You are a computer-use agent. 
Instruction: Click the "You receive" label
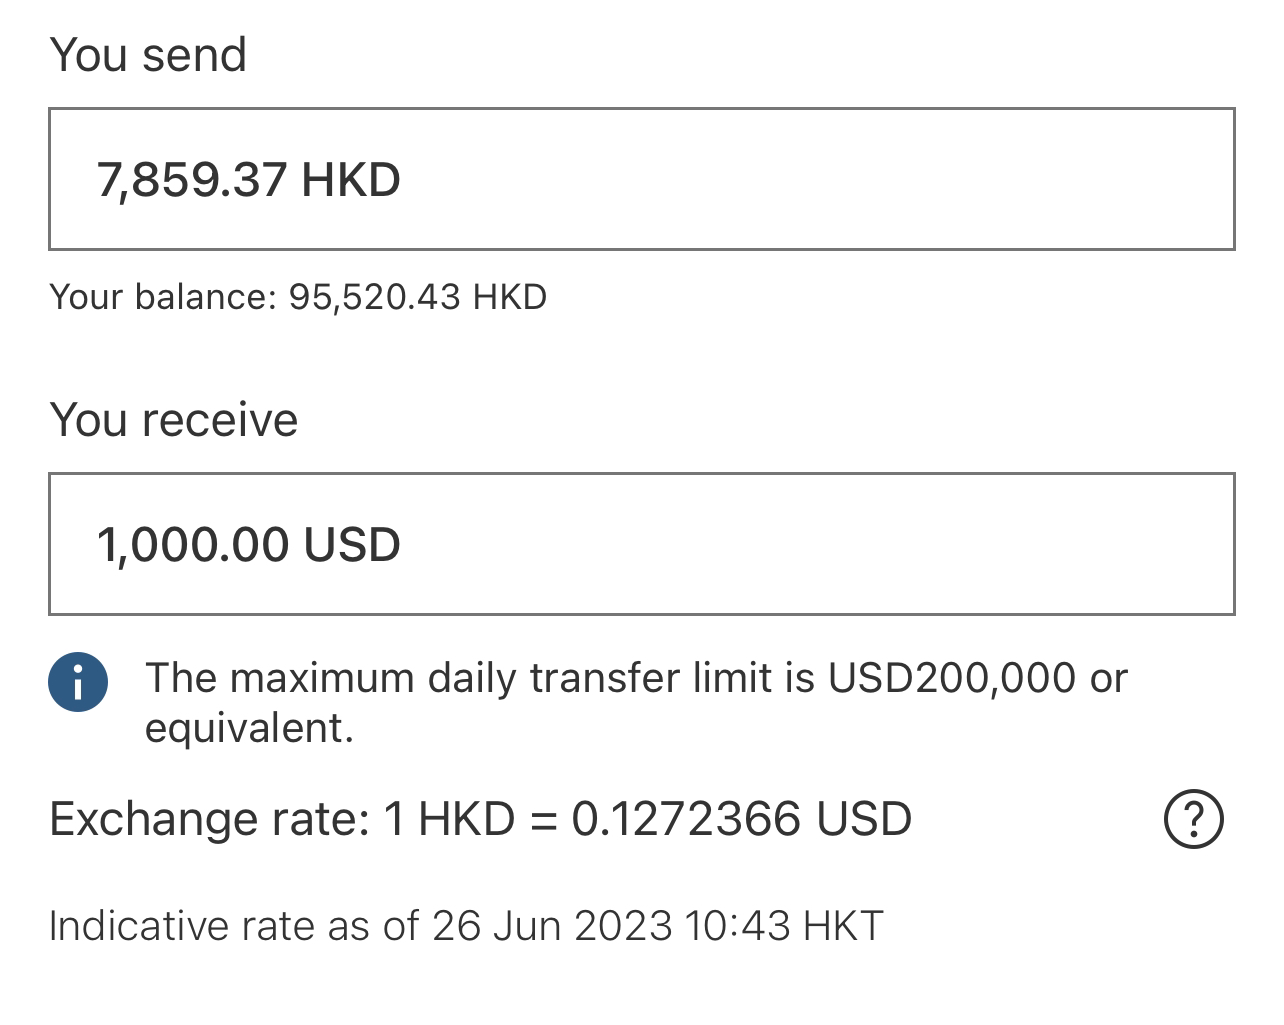(174, 420)
